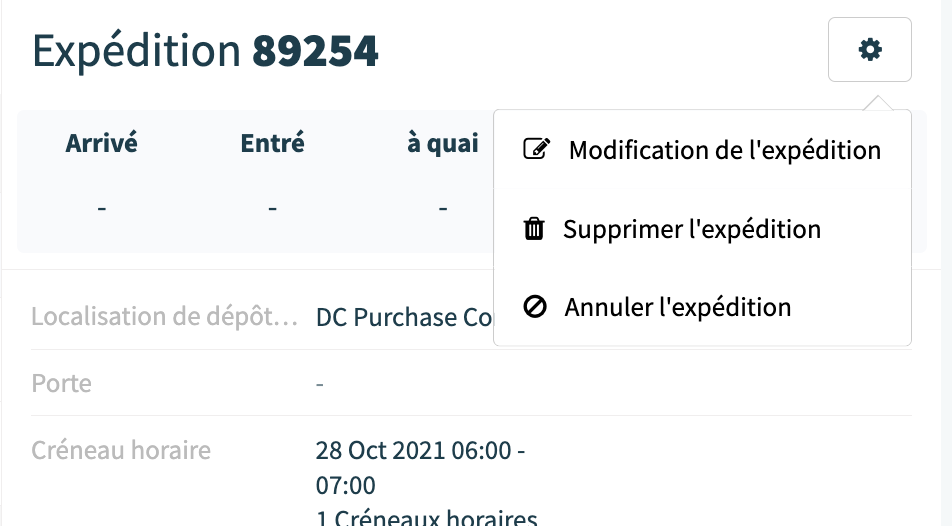Click the dash under Entré
The width and height of the screenshot is (952, 526).
tap(273, 208)
